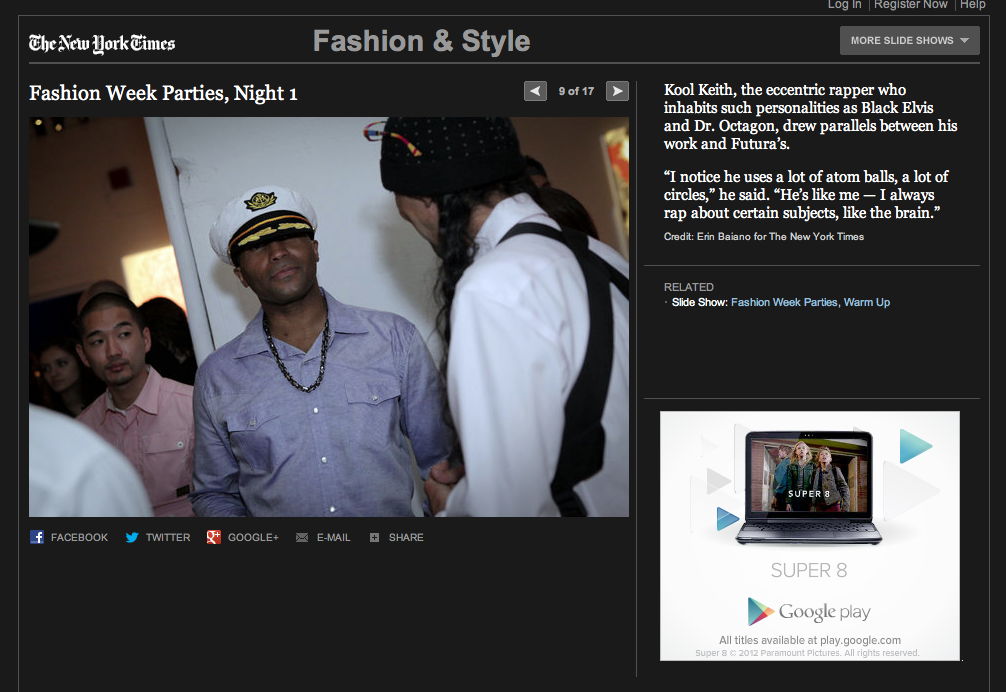The width and height of the screenshot is (1006, 692).
Task: Open the Help link
Action: (x=972, y=5)
